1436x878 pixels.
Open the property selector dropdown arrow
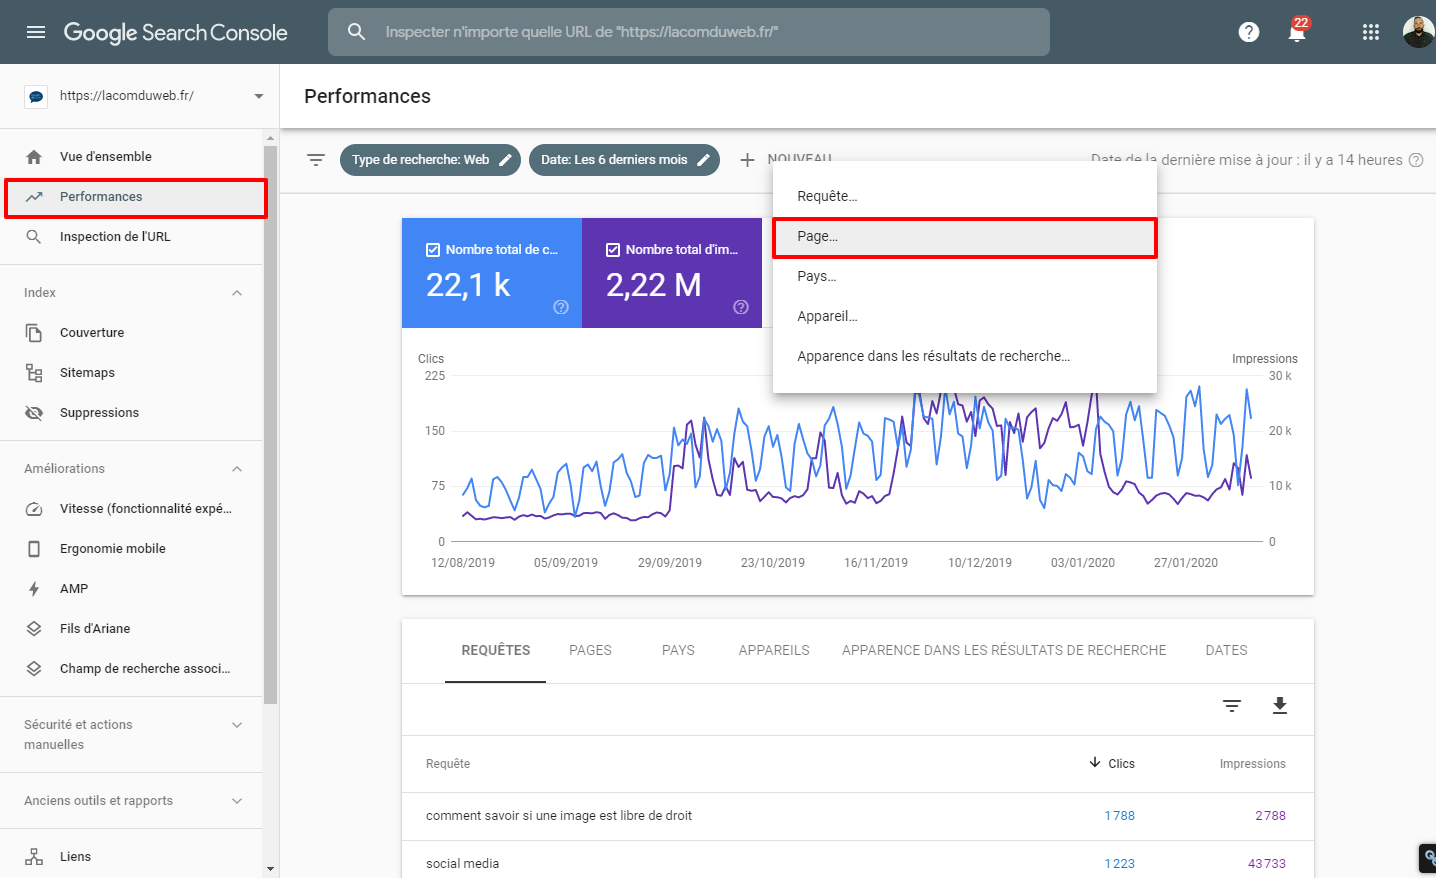259,96
